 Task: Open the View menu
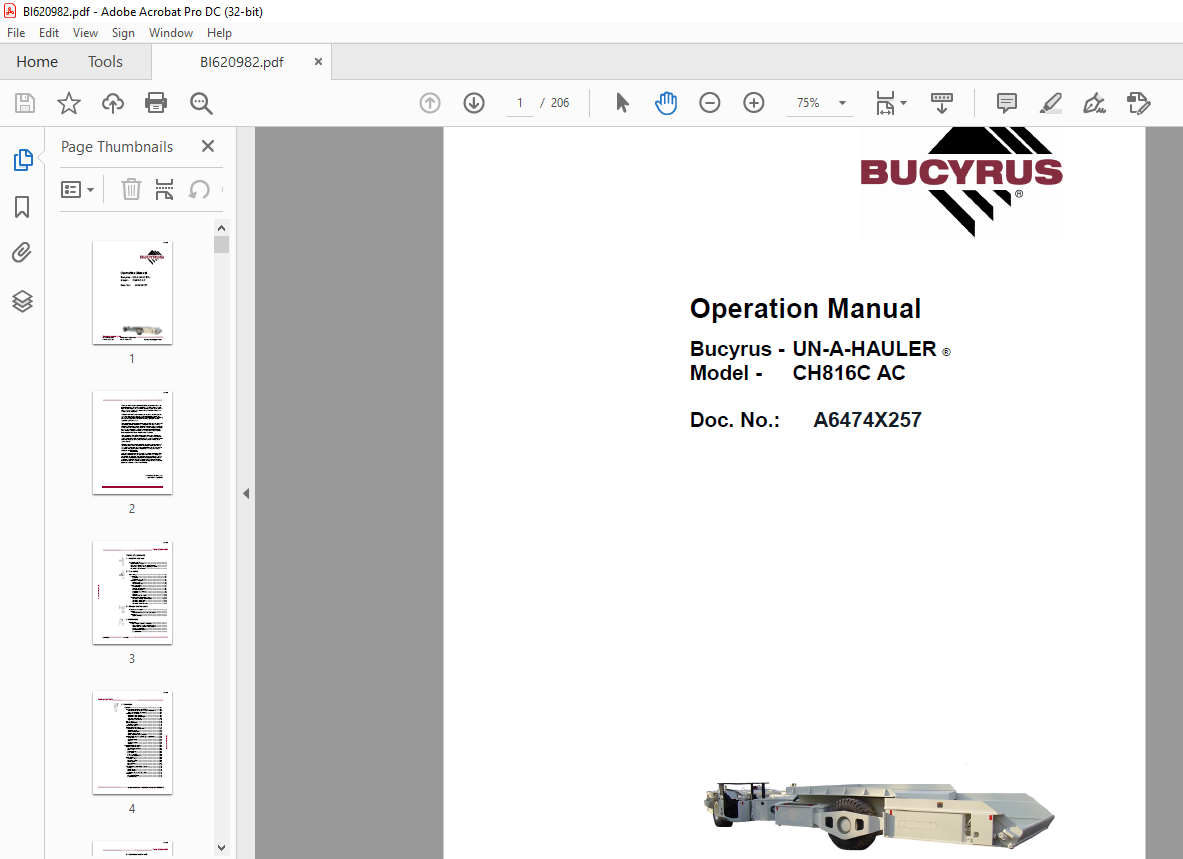click(x=85, y=32)
